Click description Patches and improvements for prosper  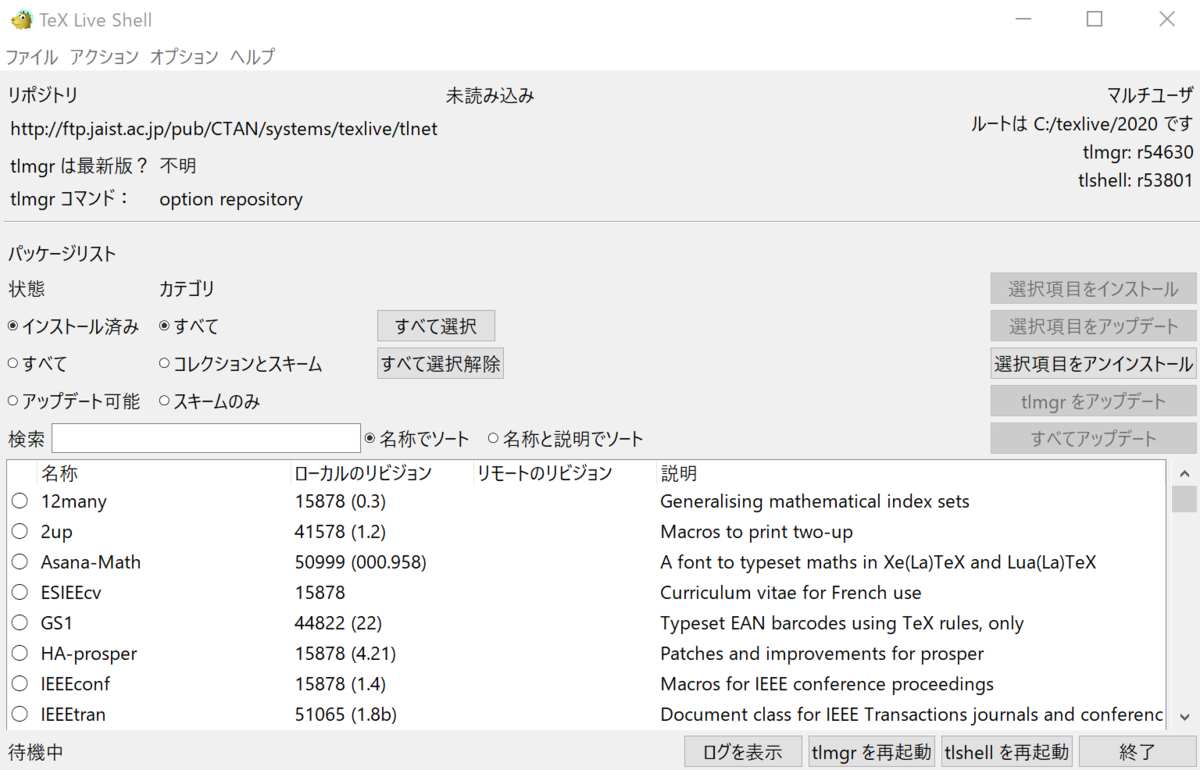[x=822, y=654]
